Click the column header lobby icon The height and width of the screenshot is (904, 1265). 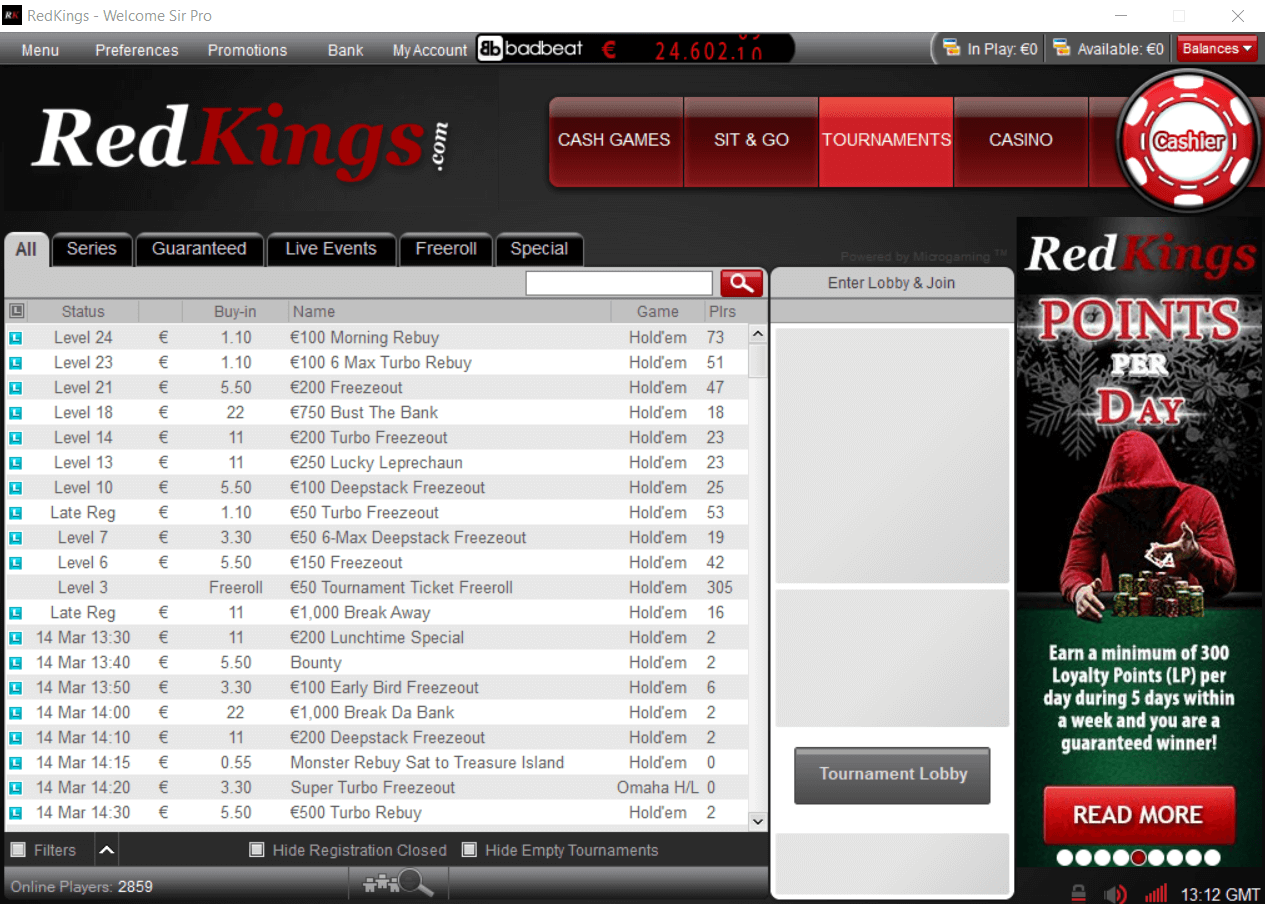(17, 311)
